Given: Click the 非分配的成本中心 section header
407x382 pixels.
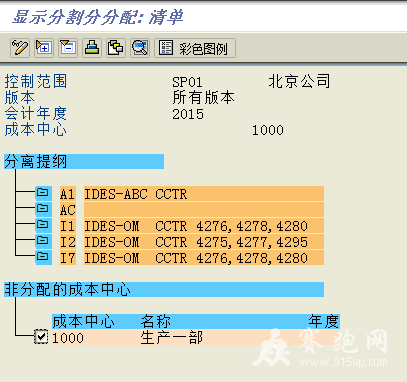Looking at the screenshot, I should click(x=164, y=289).
